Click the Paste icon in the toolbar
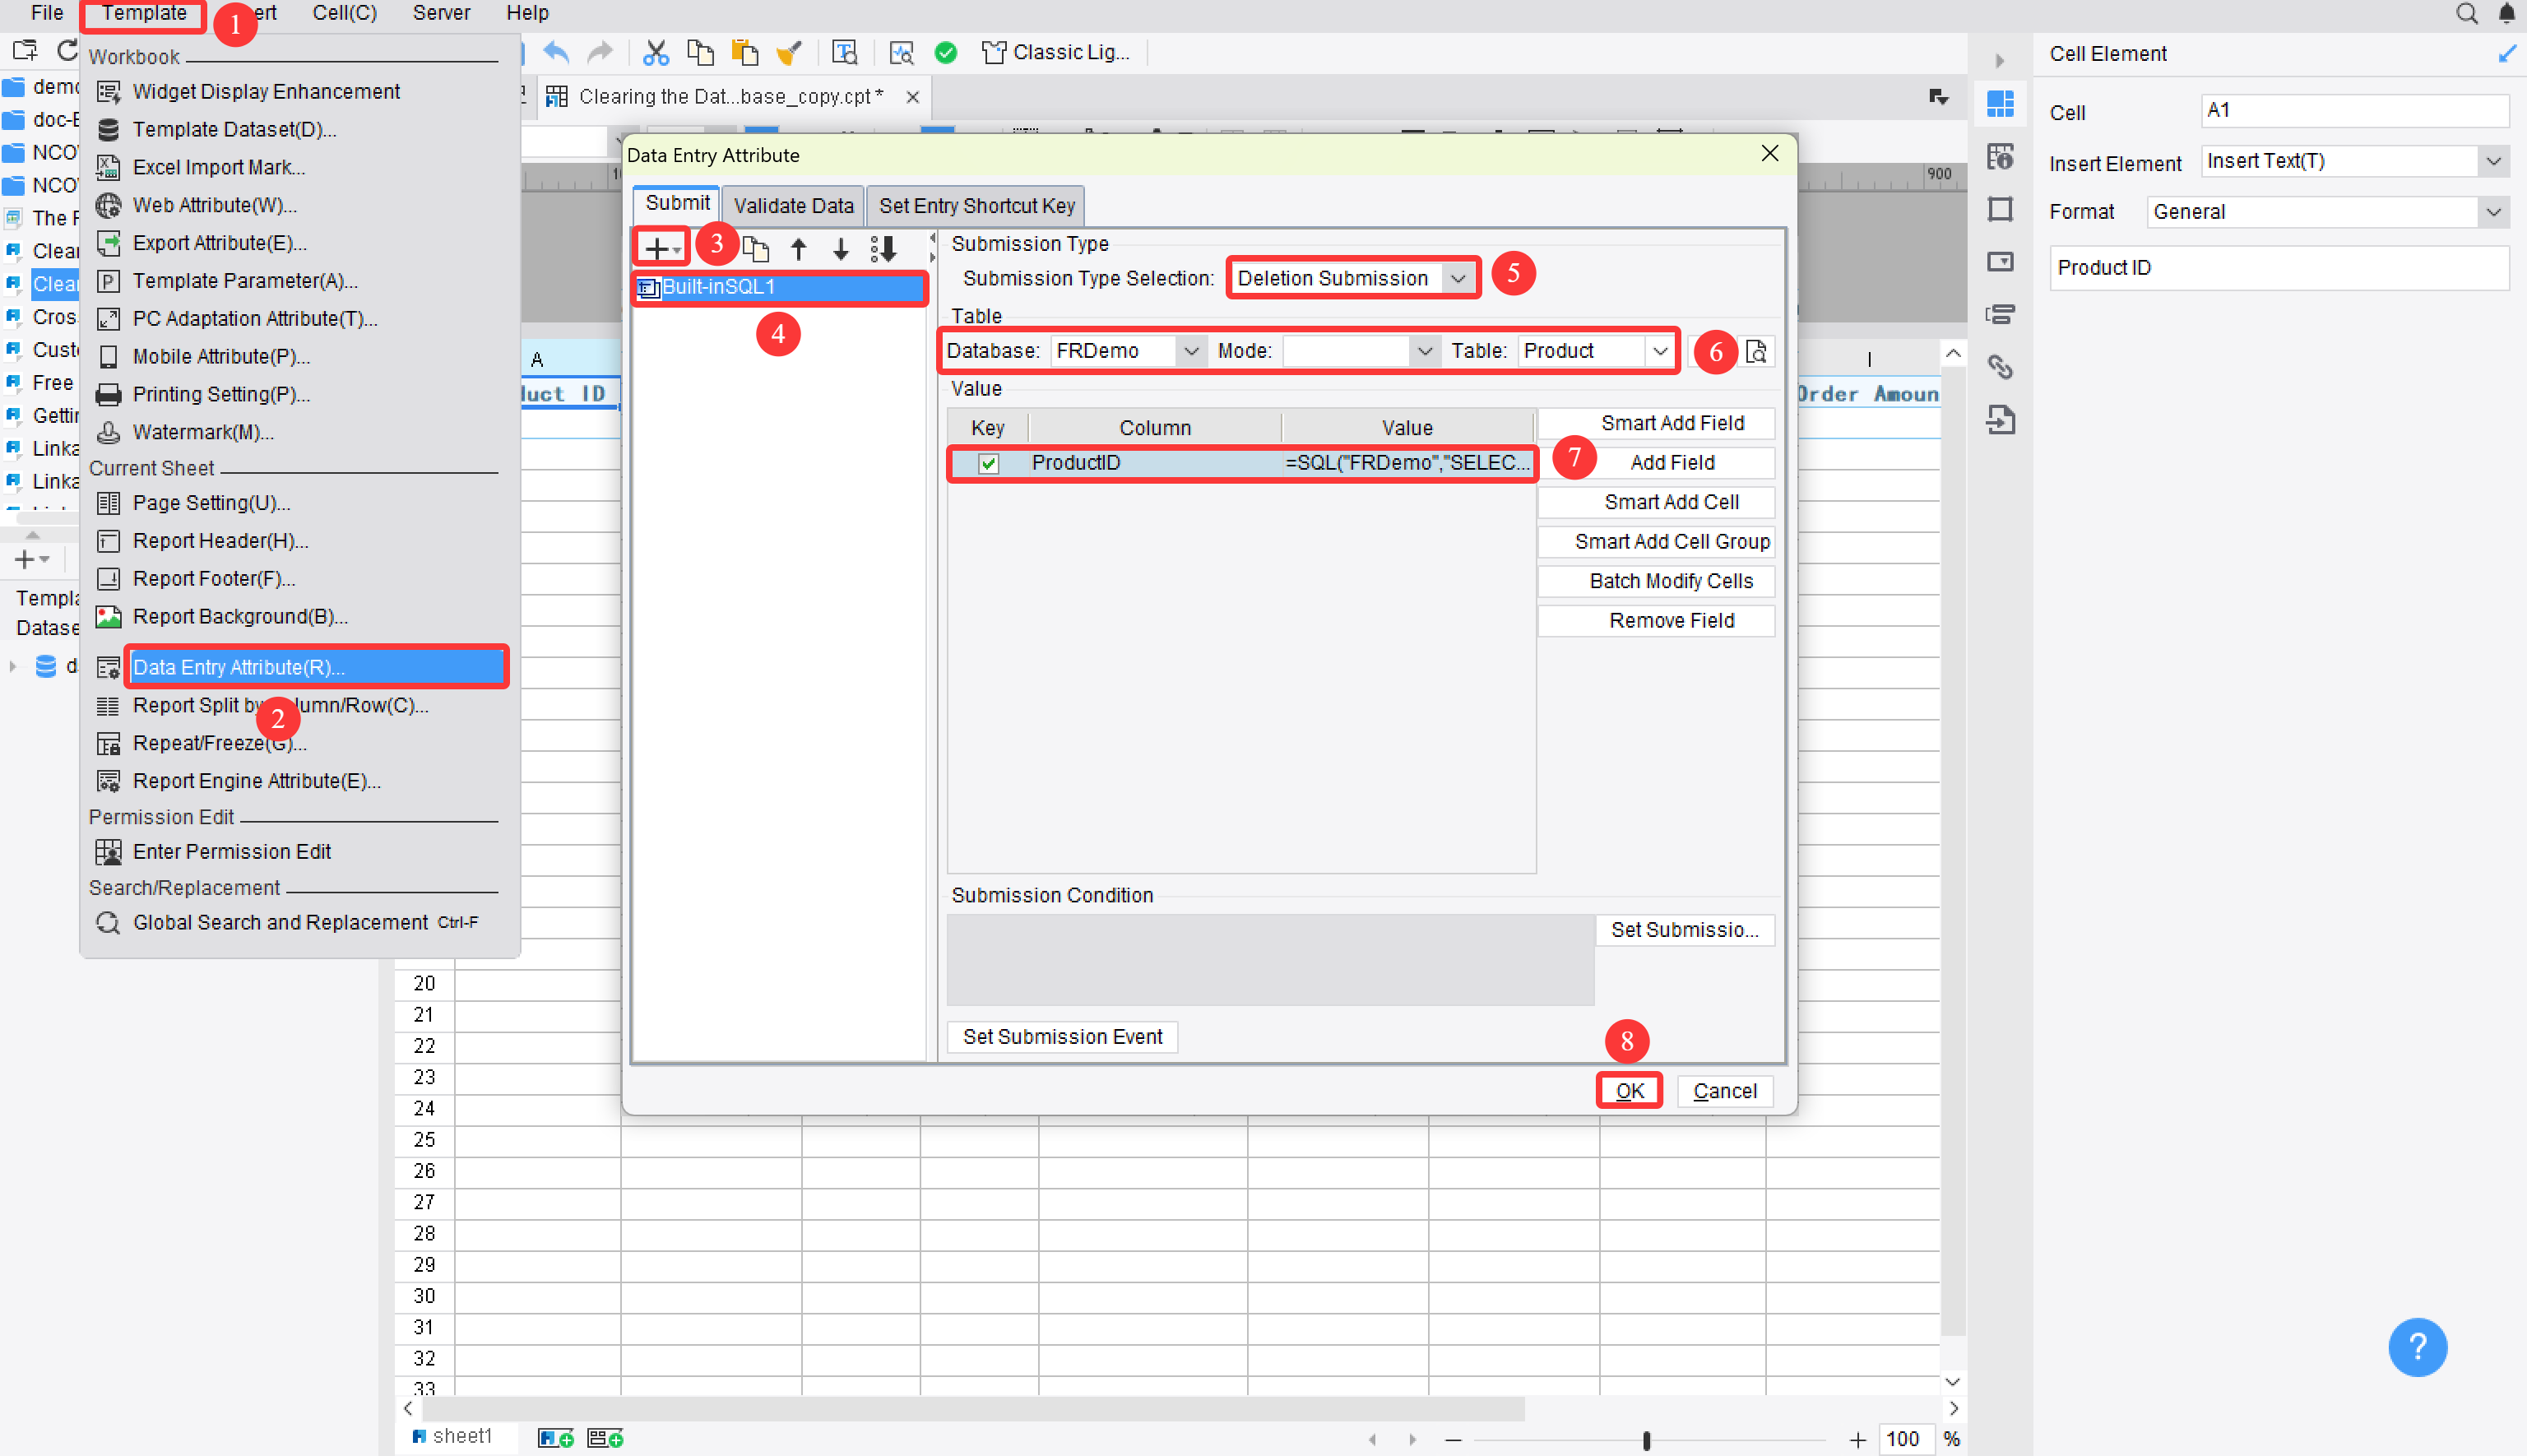 click(744, 52)
